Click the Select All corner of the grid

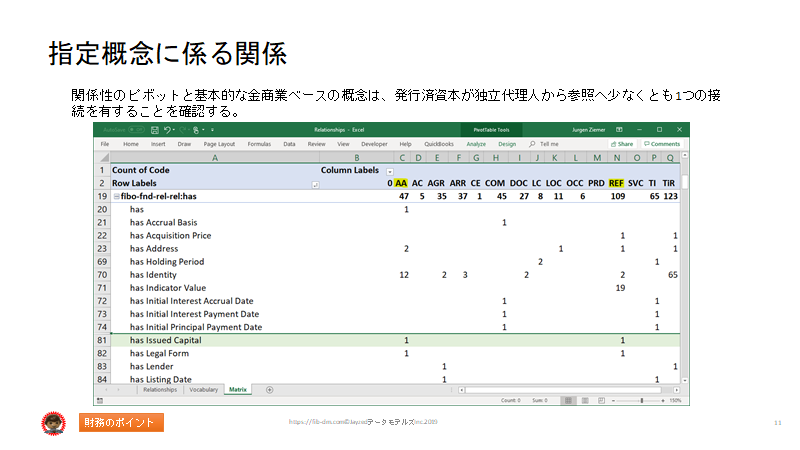102,158
